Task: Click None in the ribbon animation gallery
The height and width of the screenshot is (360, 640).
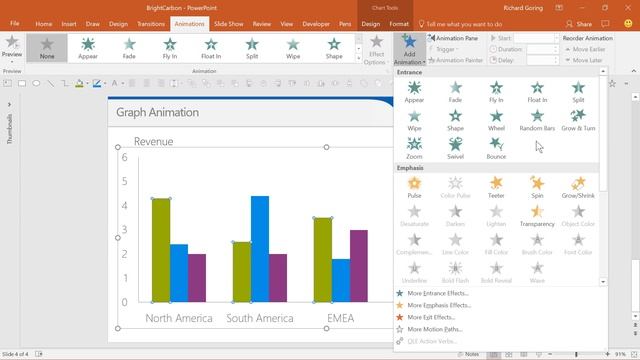Action: (47, 48)
